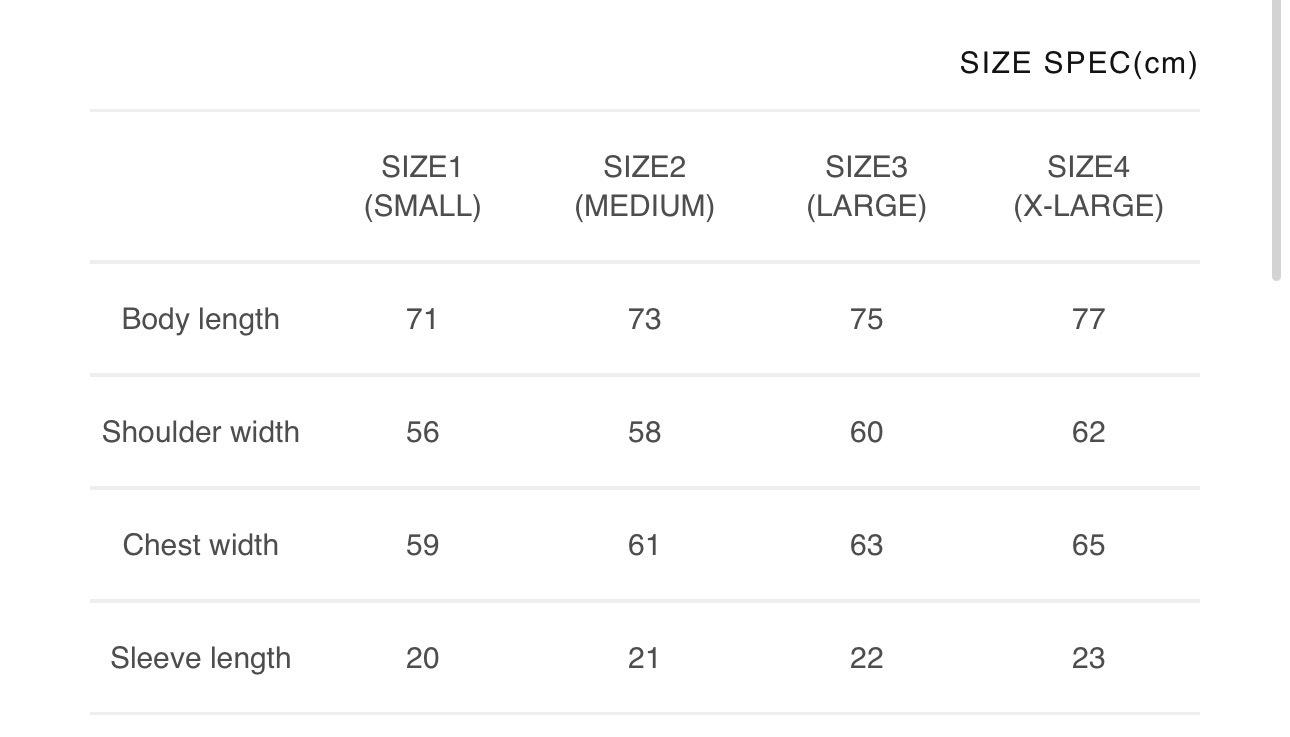The image size is (1290, 737).
Task: Select the SIZE3 (LARGE) column header
Action: (866, 186)
